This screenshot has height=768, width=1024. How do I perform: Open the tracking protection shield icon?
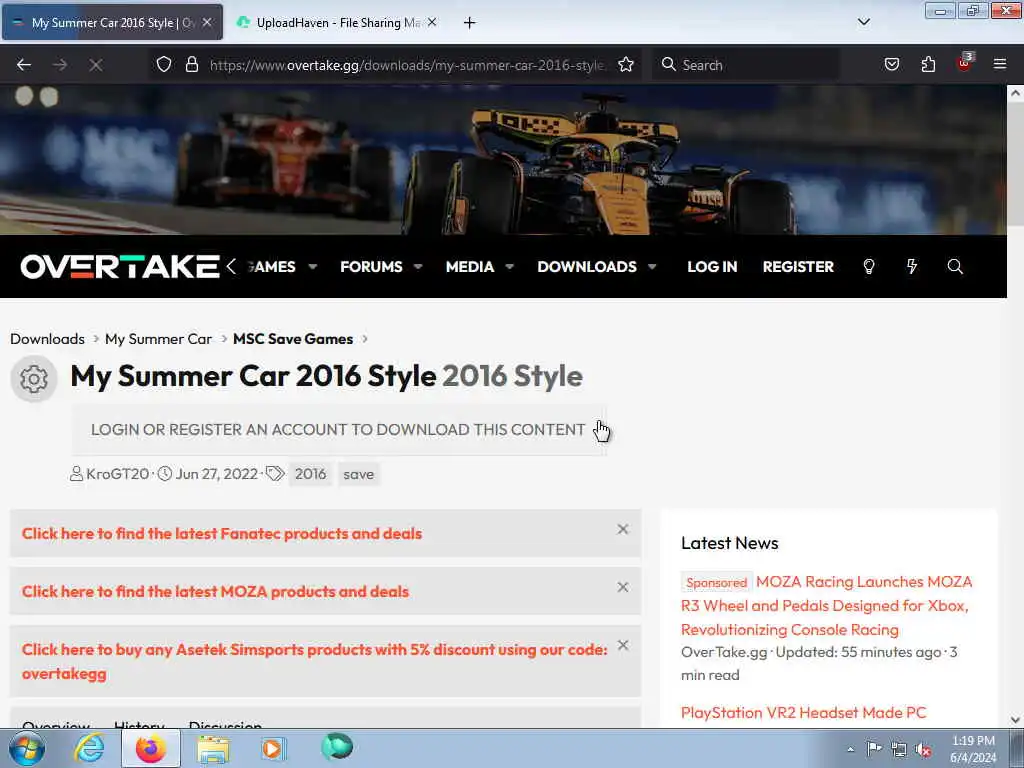(164, 64)
